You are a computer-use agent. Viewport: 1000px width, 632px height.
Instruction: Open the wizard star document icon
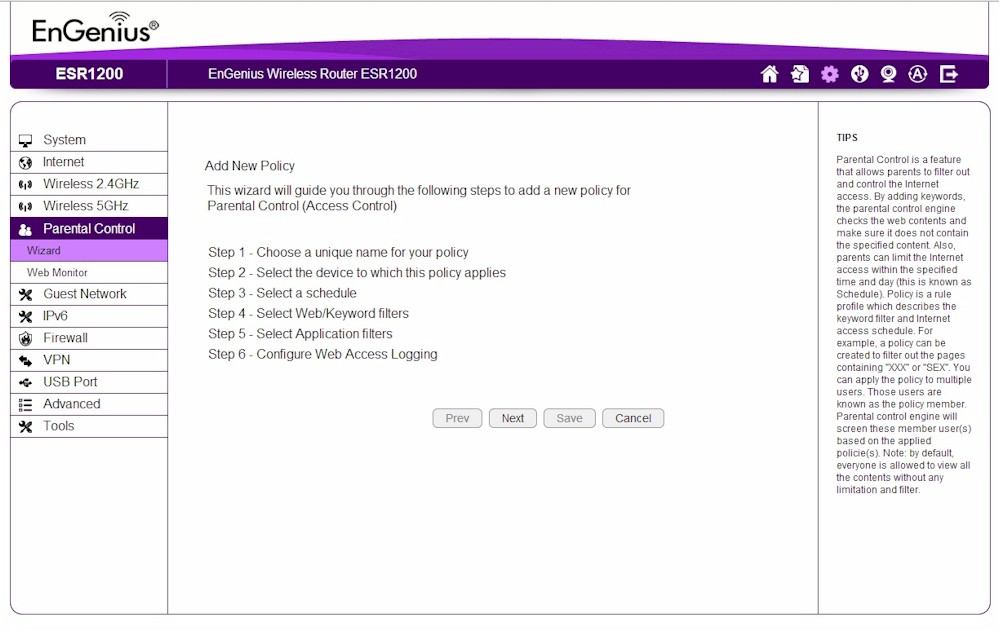click(x=799, y=74)
